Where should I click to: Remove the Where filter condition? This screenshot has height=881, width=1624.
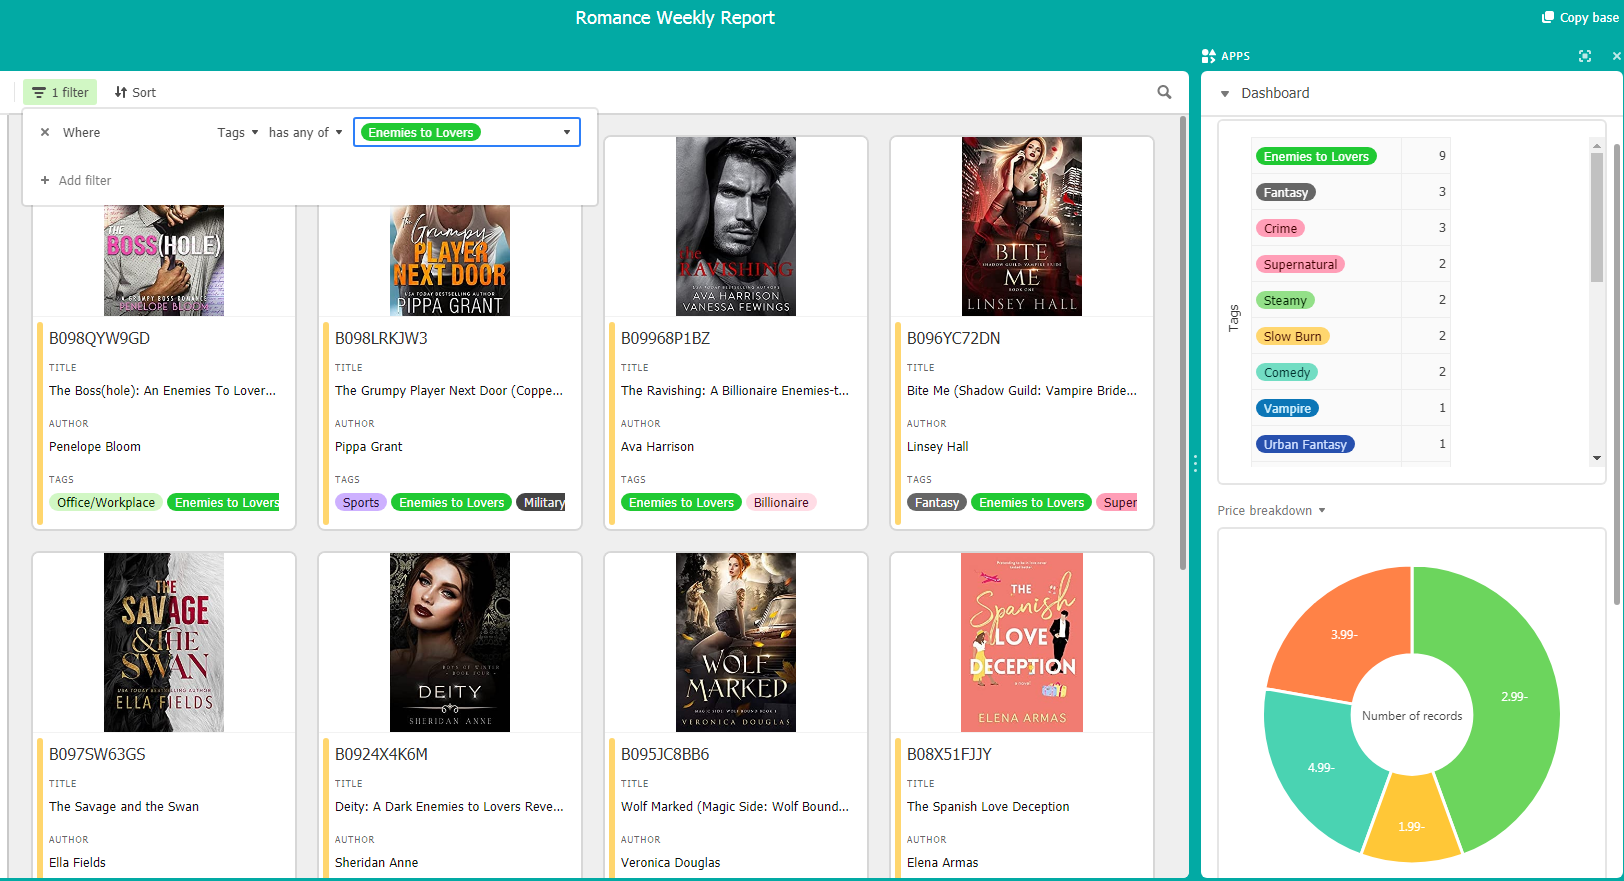45,132
